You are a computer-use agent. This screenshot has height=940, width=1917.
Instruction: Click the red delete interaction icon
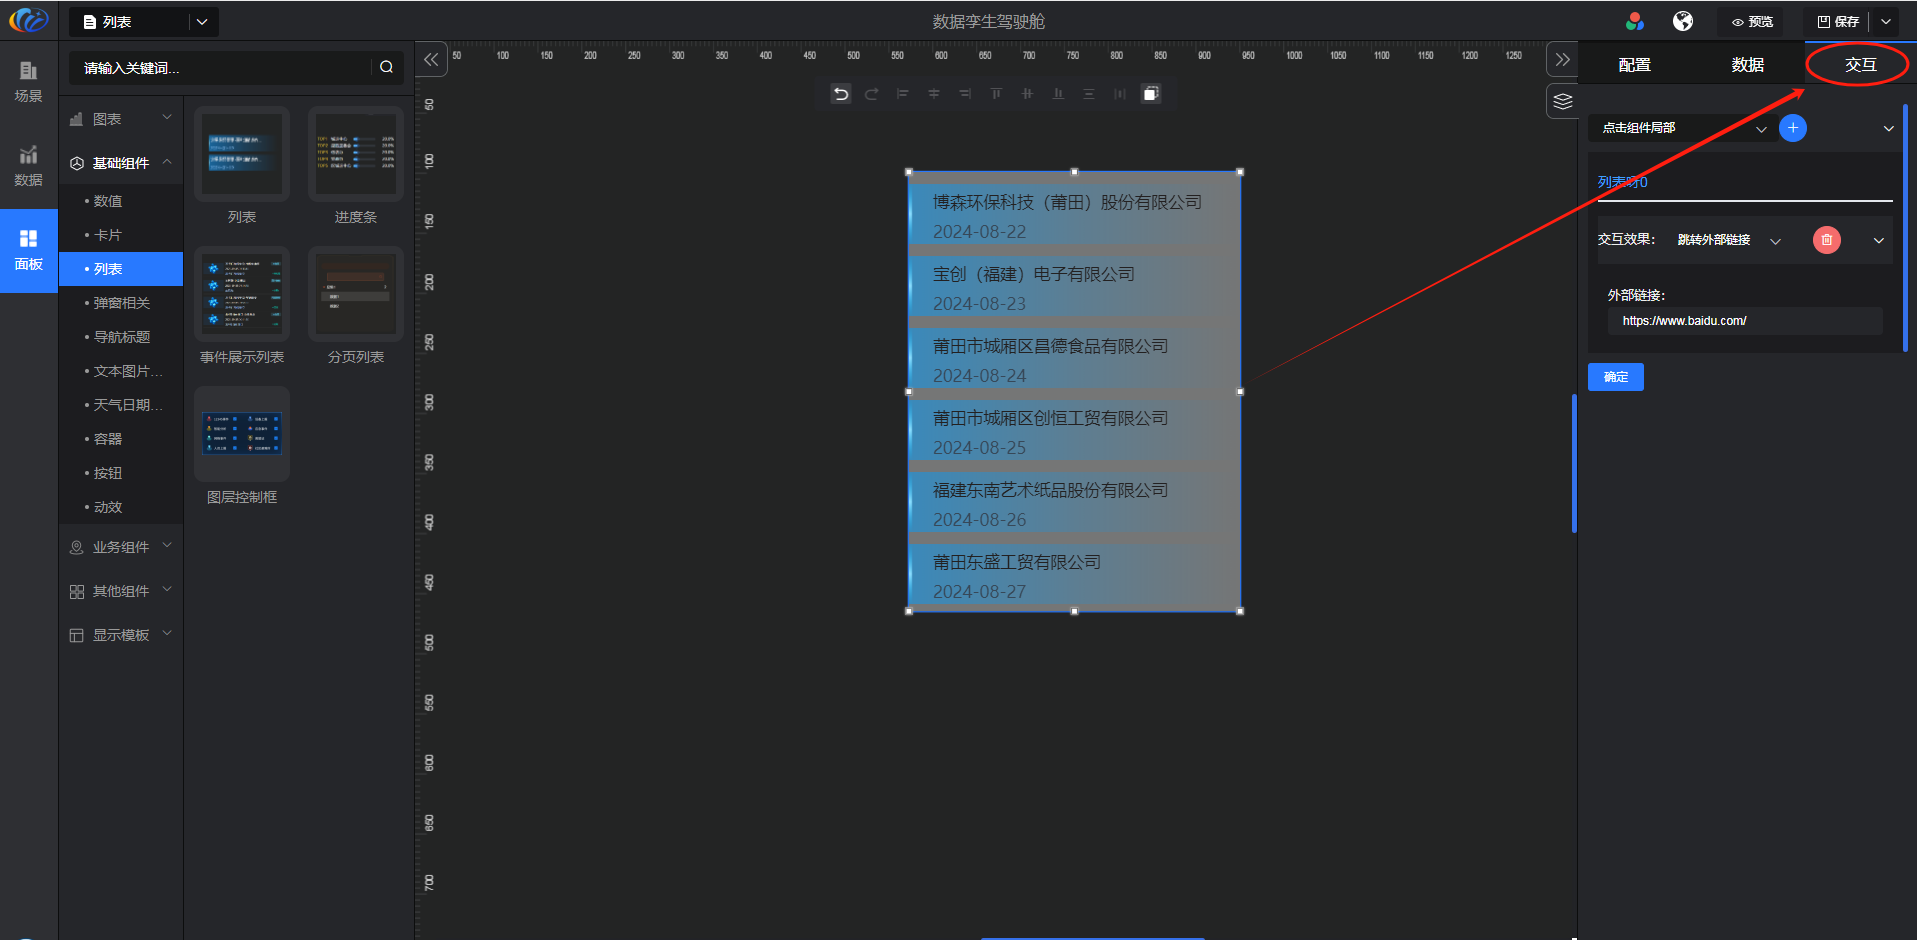pos(1826,240)
